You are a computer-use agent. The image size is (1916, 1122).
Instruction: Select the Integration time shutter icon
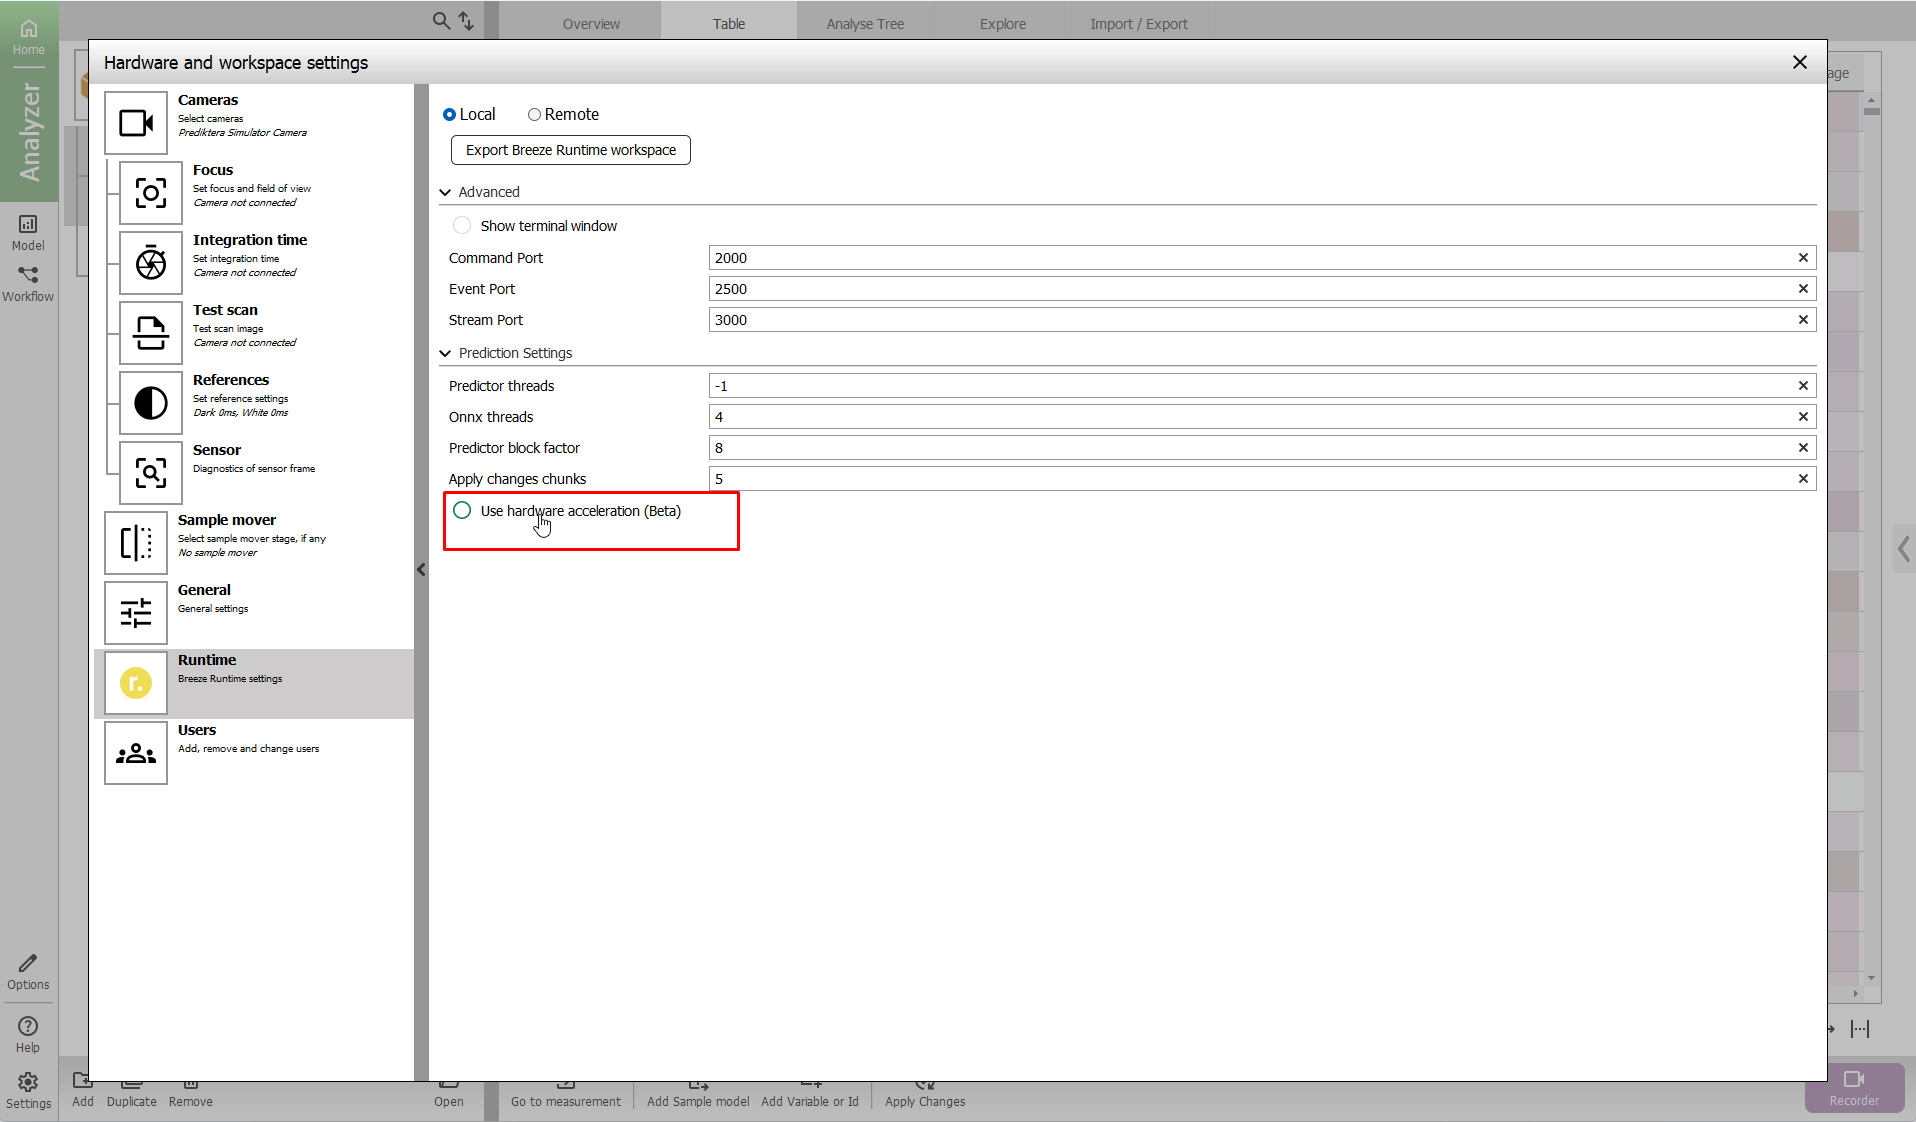tap(151, 263)
